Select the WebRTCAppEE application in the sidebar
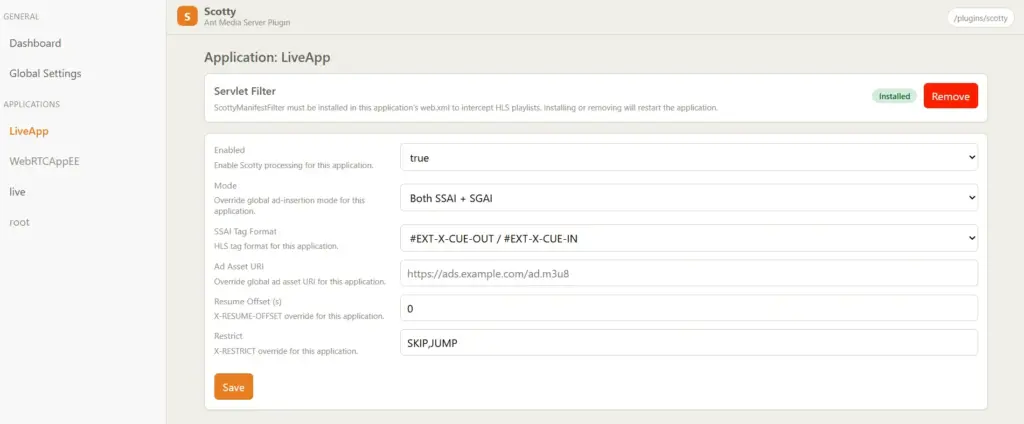Image resolution: width=1024 pixels, height=424 pixels. pyautogui.click(x=44, y=161)
